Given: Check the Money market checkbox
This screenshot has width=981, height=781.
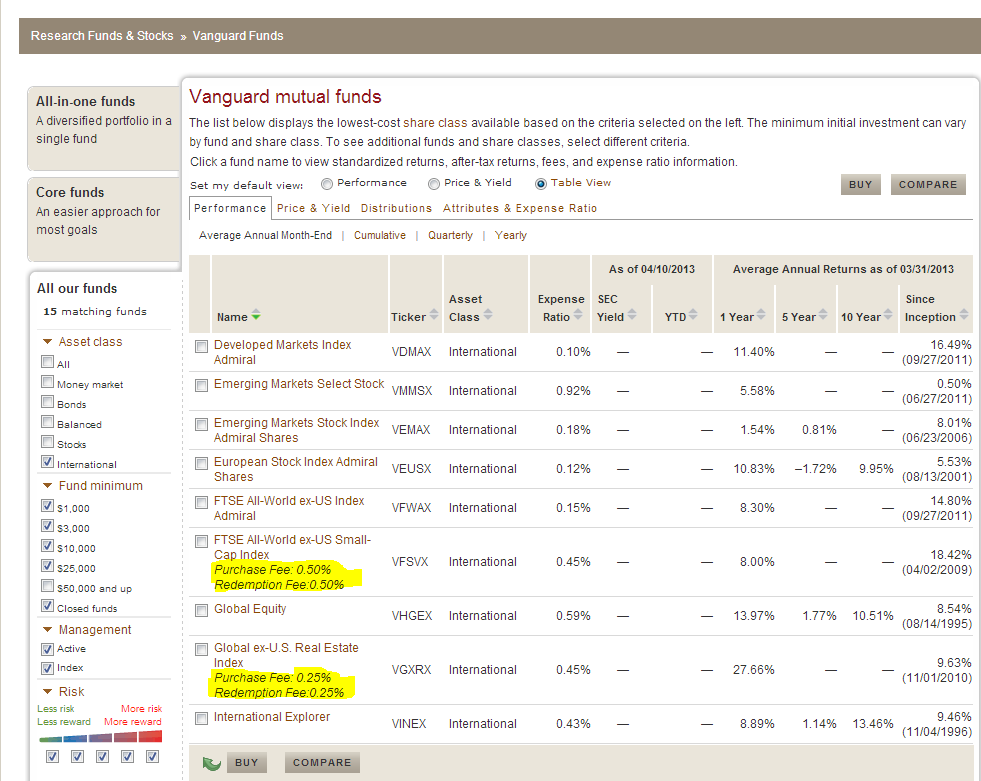Looking at the screenshot, I should pos(48,382).
